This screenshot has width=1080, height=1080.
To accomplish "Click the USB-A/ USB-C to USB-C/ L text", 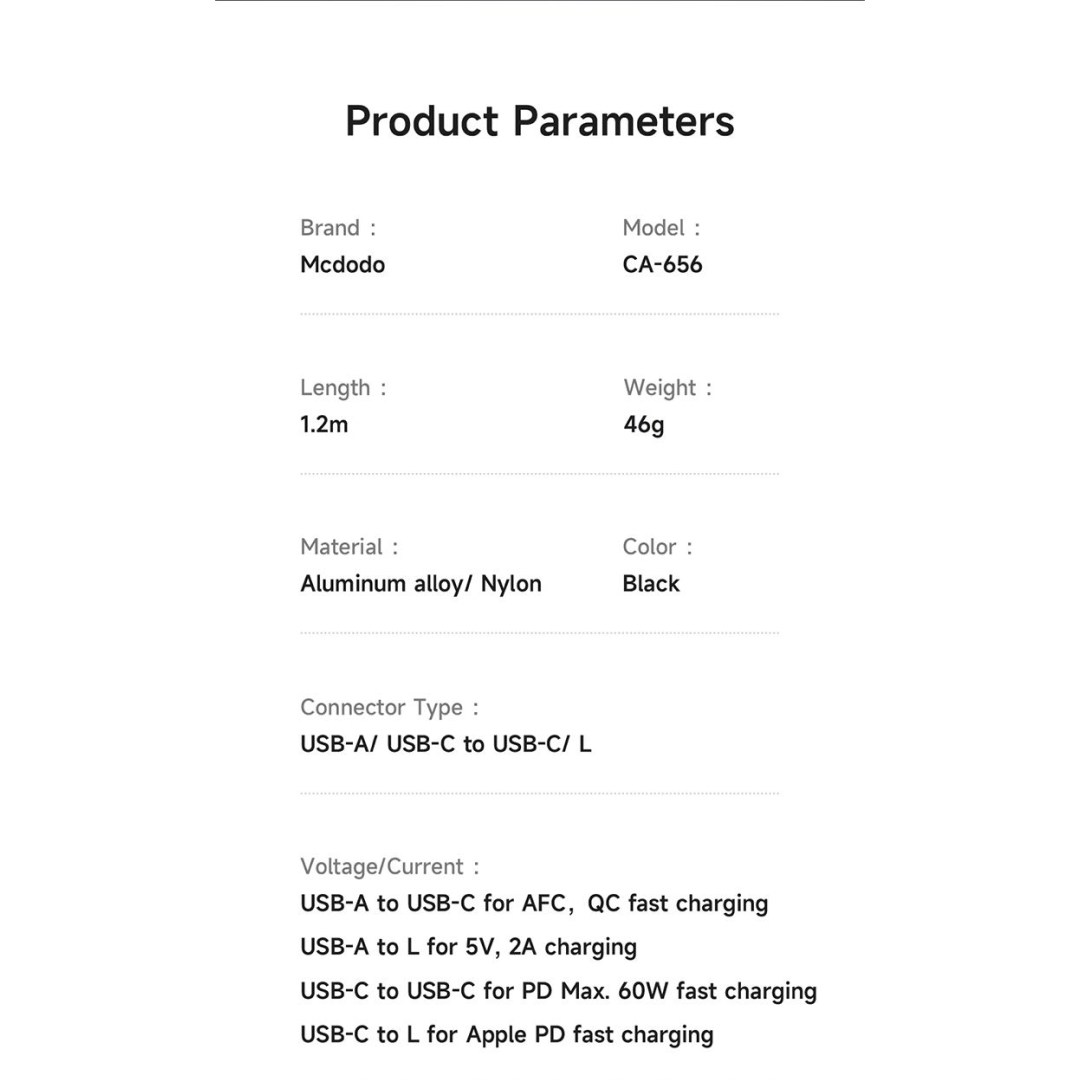I will pyautogui.click(x=446, y=744).
